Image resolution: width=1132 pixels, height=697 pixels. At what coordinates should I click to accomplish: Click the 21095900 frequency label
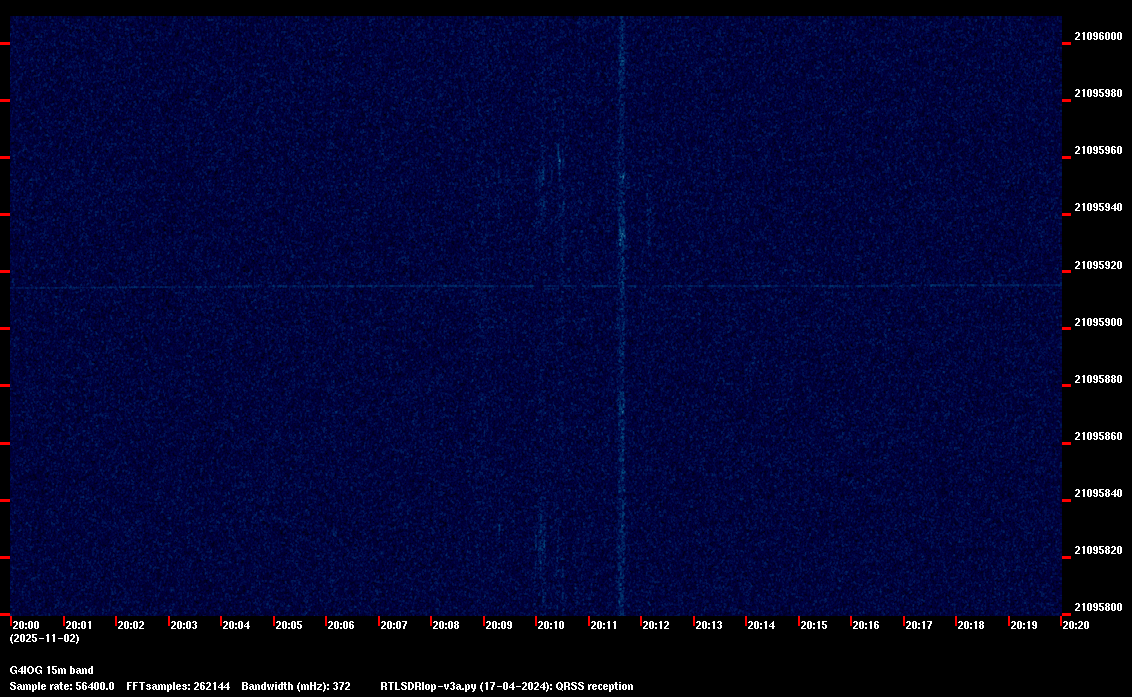click(1098, 322)
